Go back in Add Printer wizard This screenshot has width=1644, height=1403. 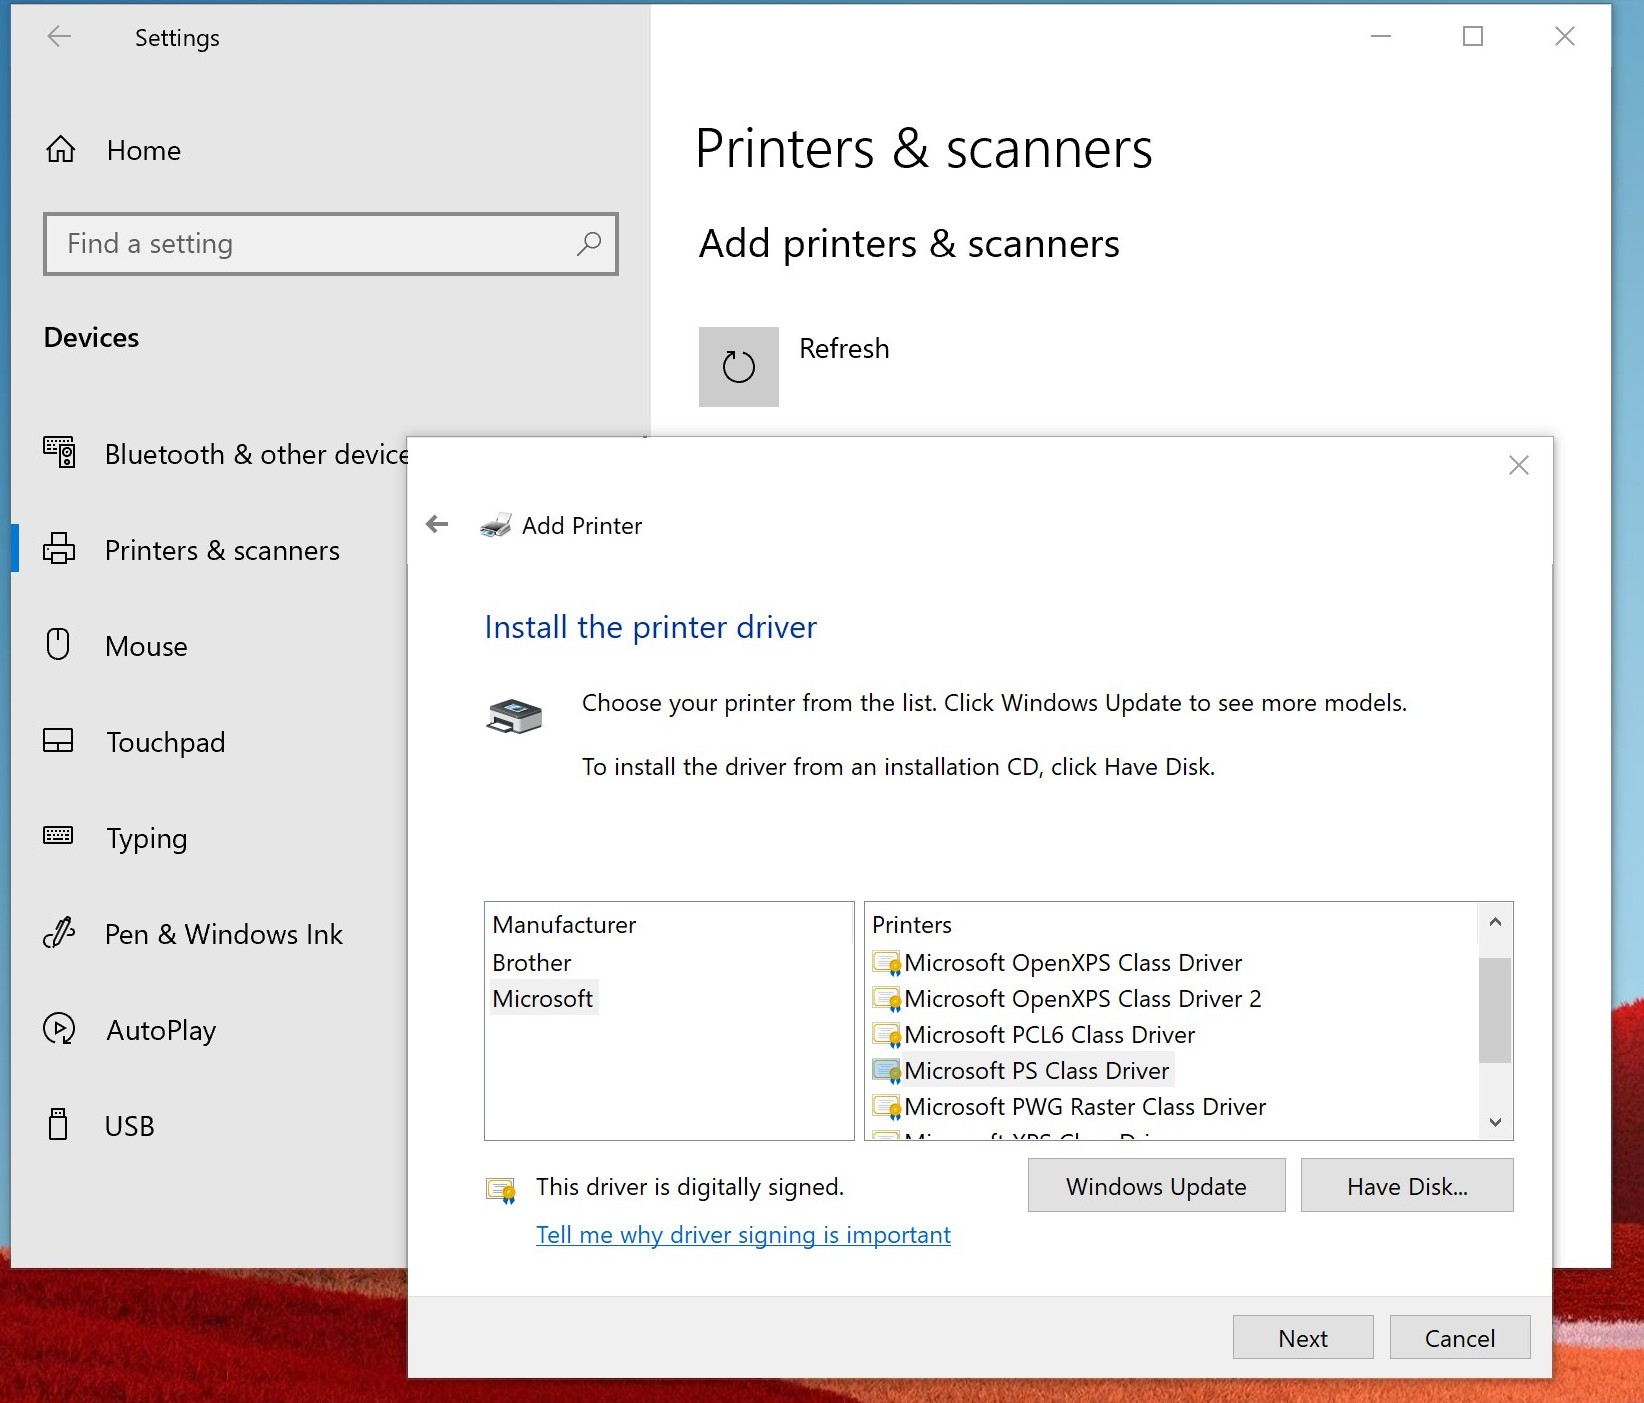(437, 524)
